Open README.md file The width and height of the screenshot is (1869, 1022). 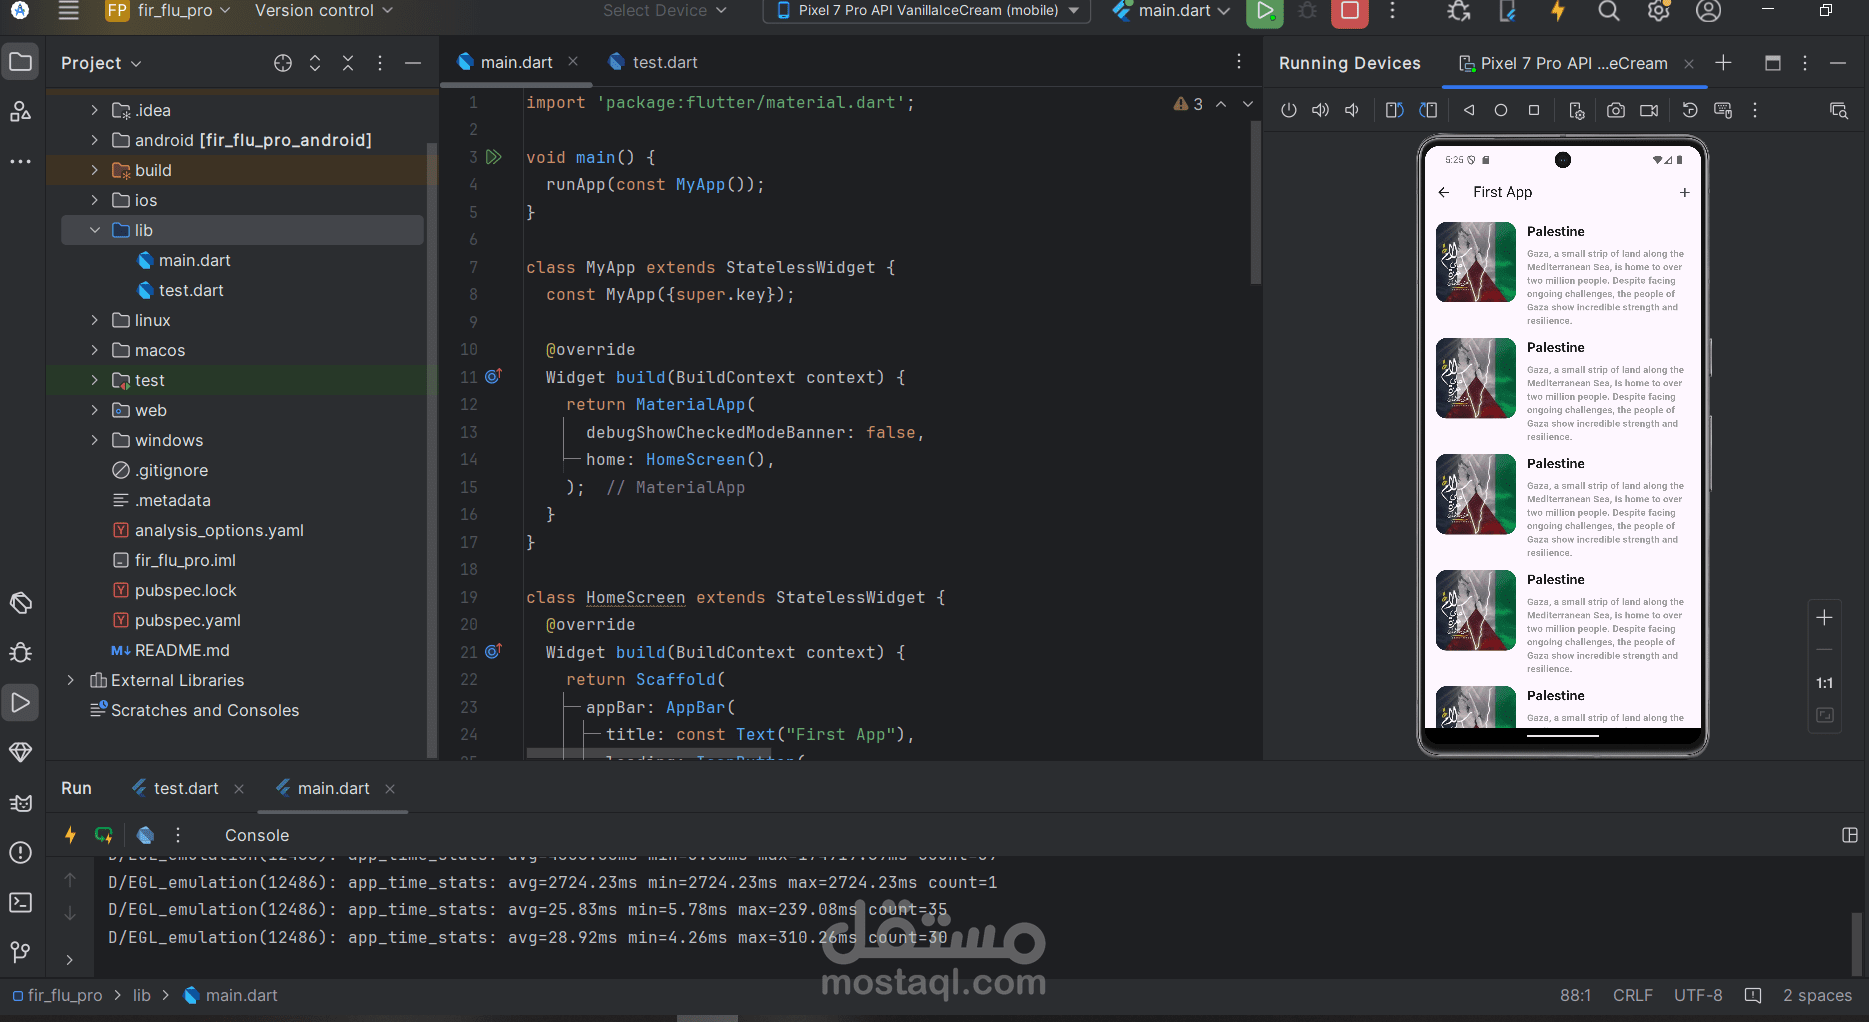coord(182,650)
